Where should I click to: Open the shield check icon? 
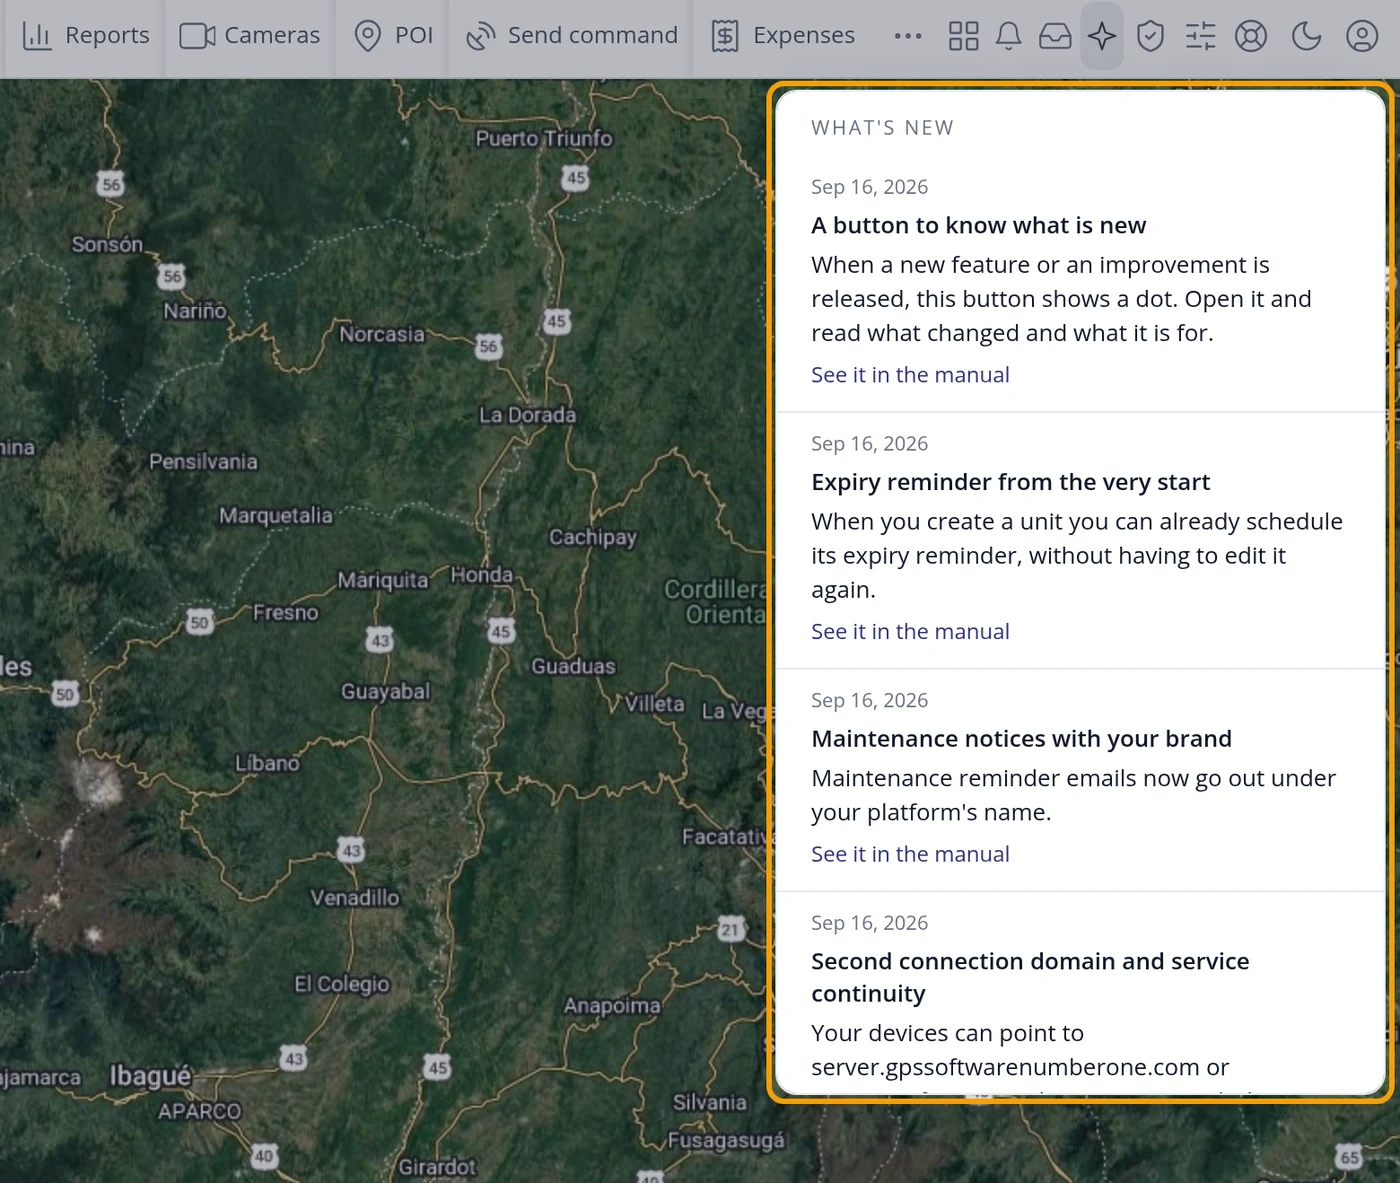[1151, 36]
